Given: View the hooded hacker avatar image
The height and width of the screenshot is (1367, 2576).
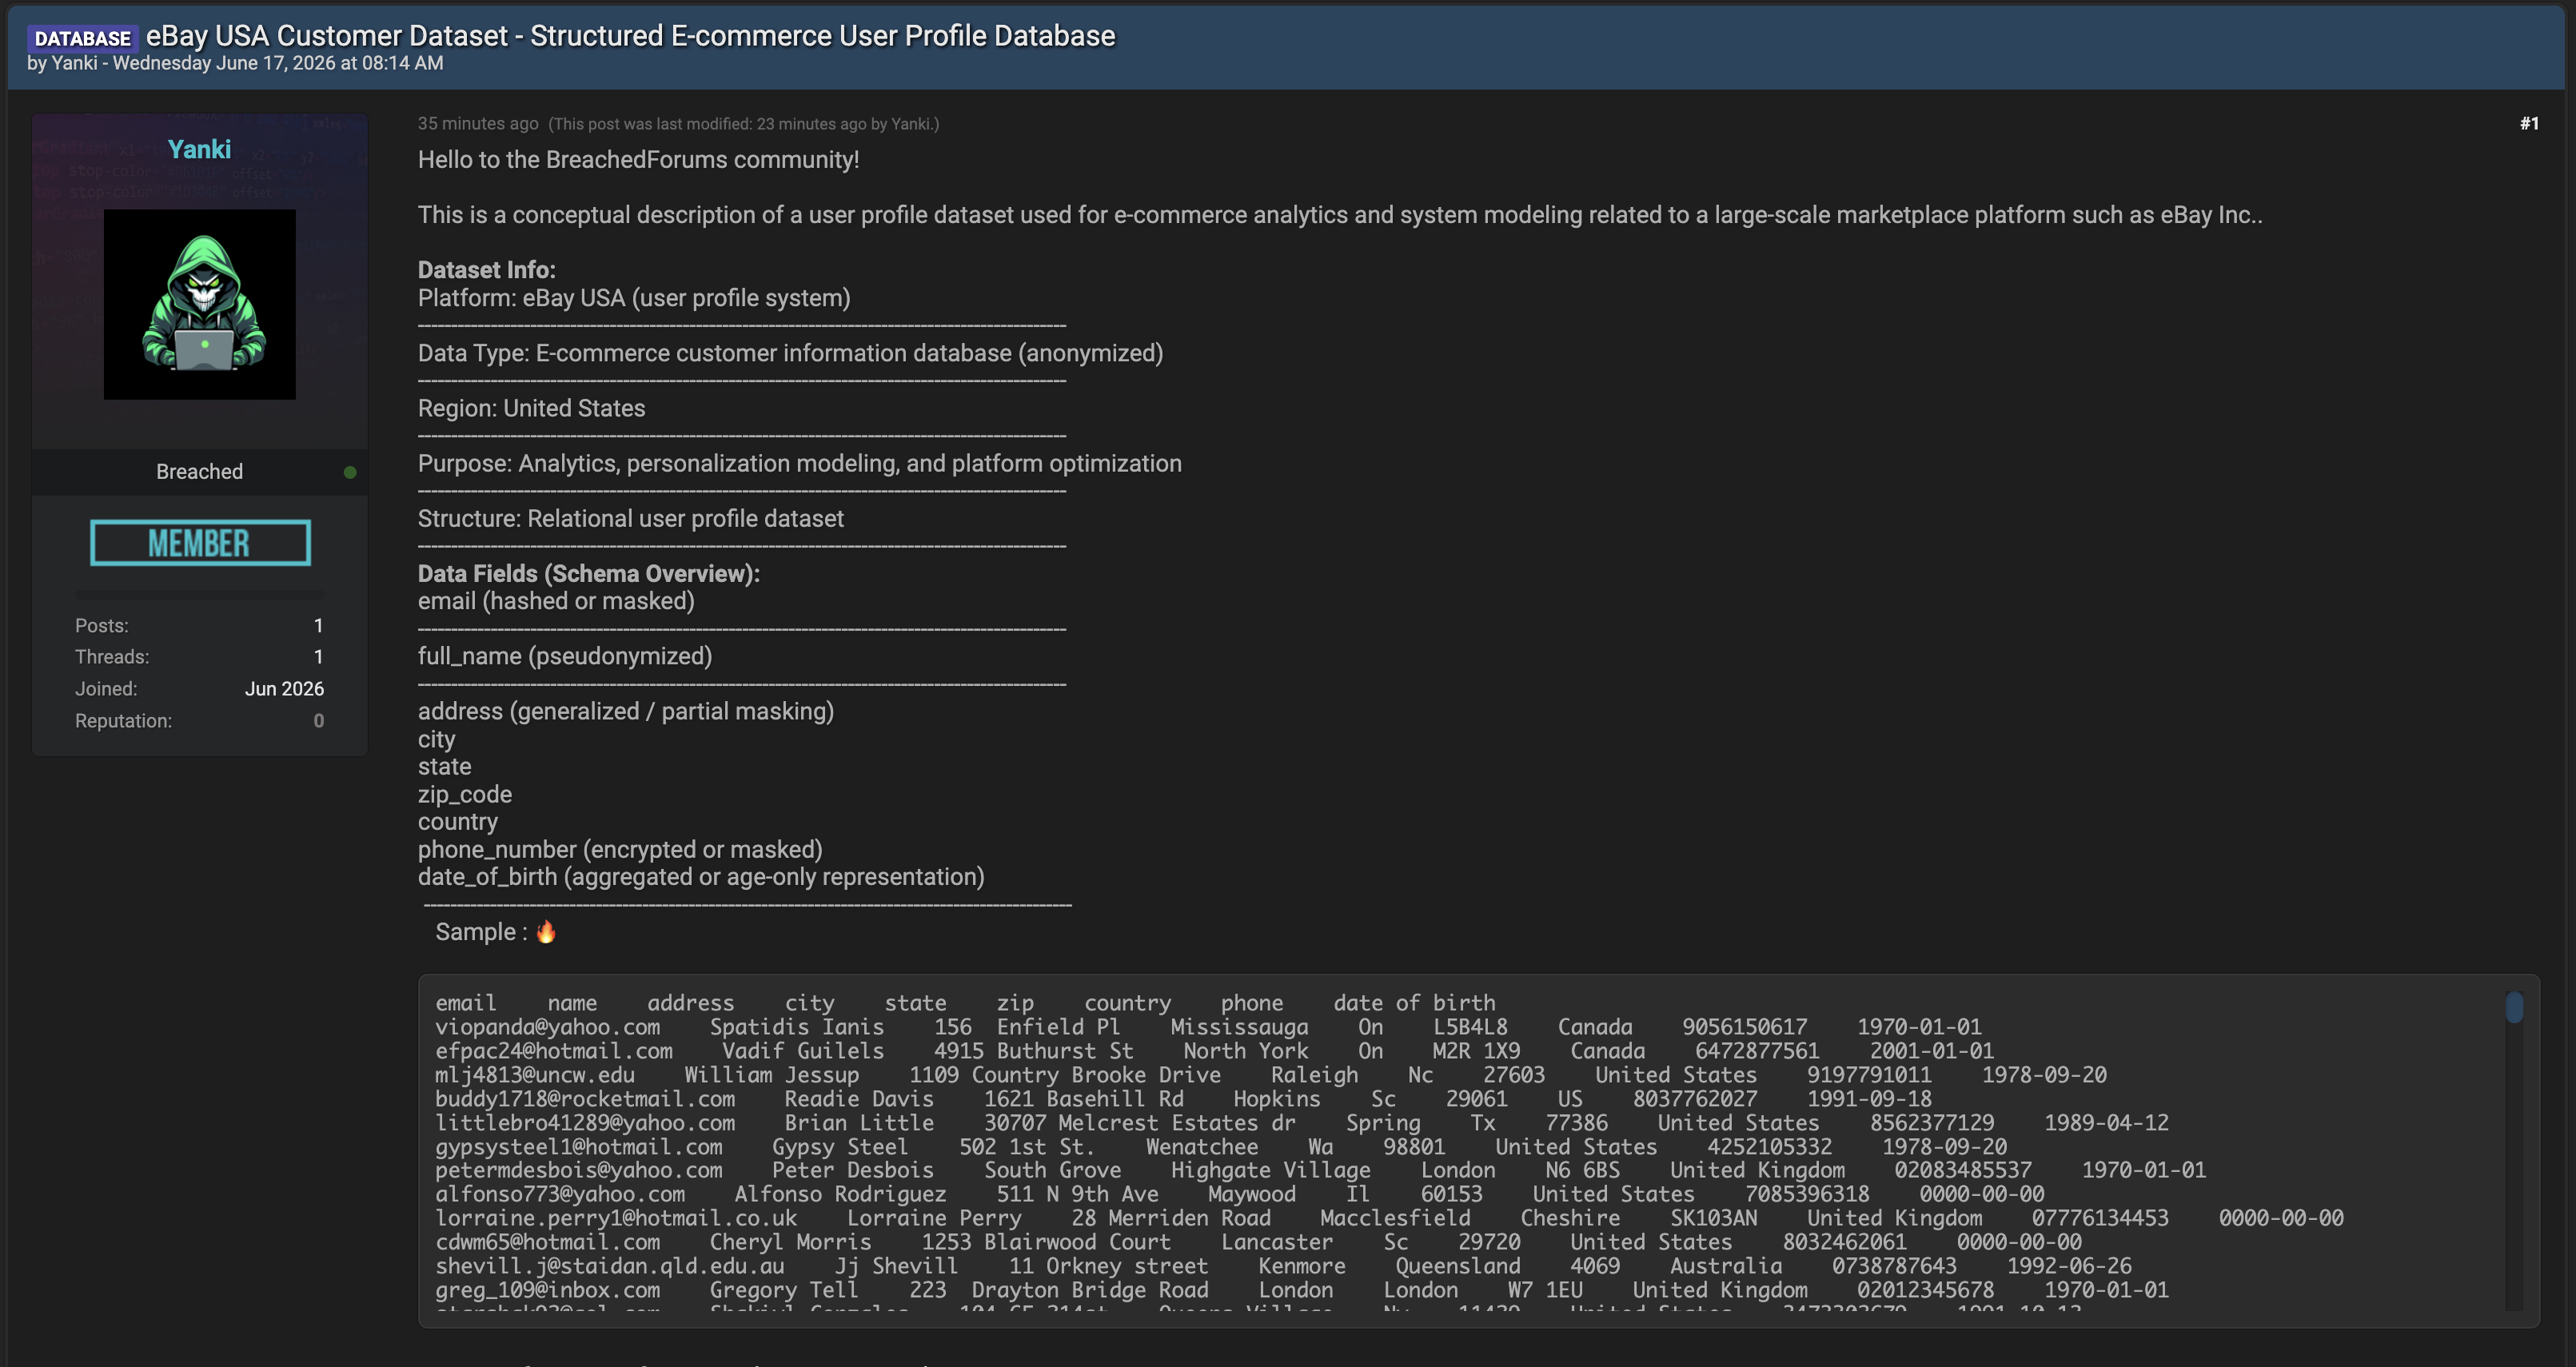Looking at the screenshot, I should 199,304.
